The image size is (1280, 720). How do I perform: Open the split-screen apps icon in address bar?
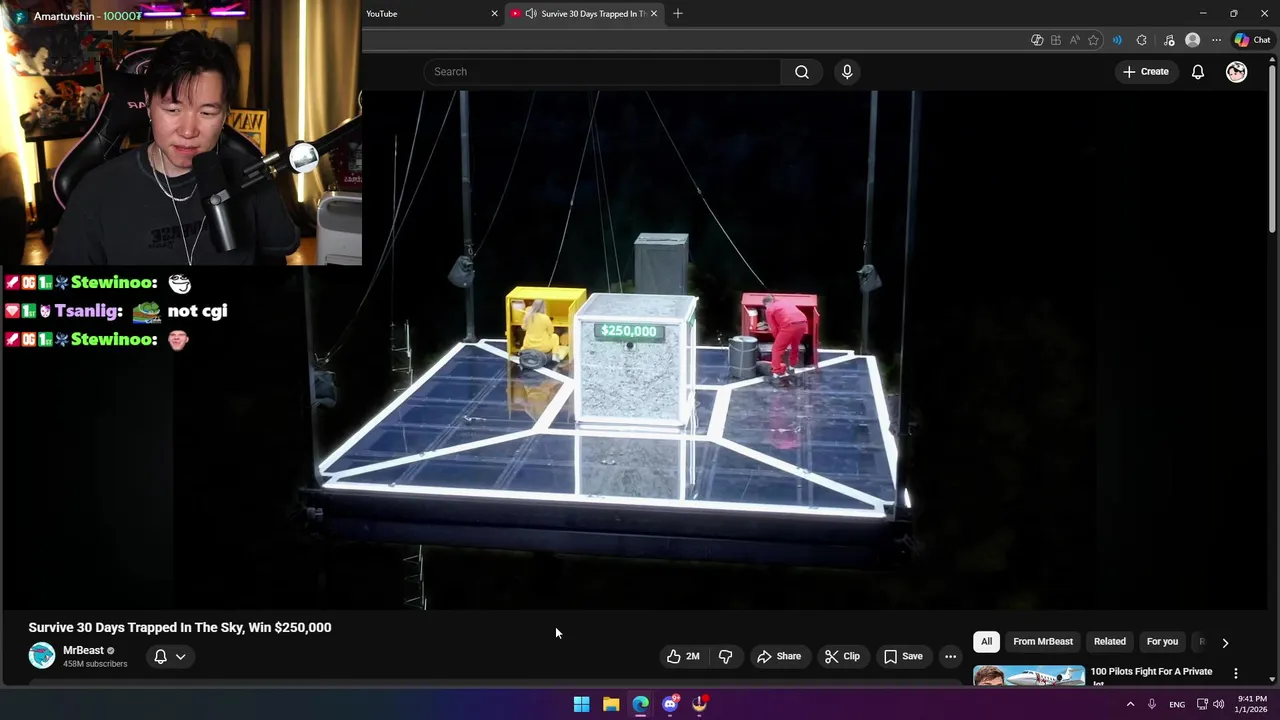1056,40
